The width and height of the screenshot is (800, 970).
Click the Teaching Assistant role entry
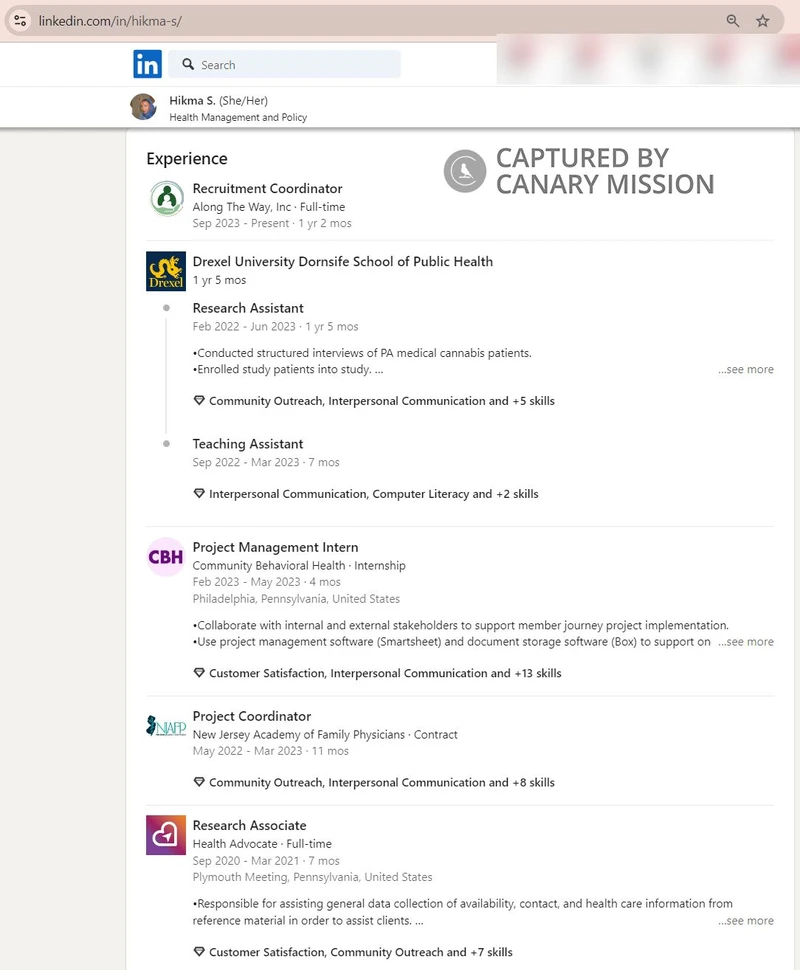pos(247,444)
